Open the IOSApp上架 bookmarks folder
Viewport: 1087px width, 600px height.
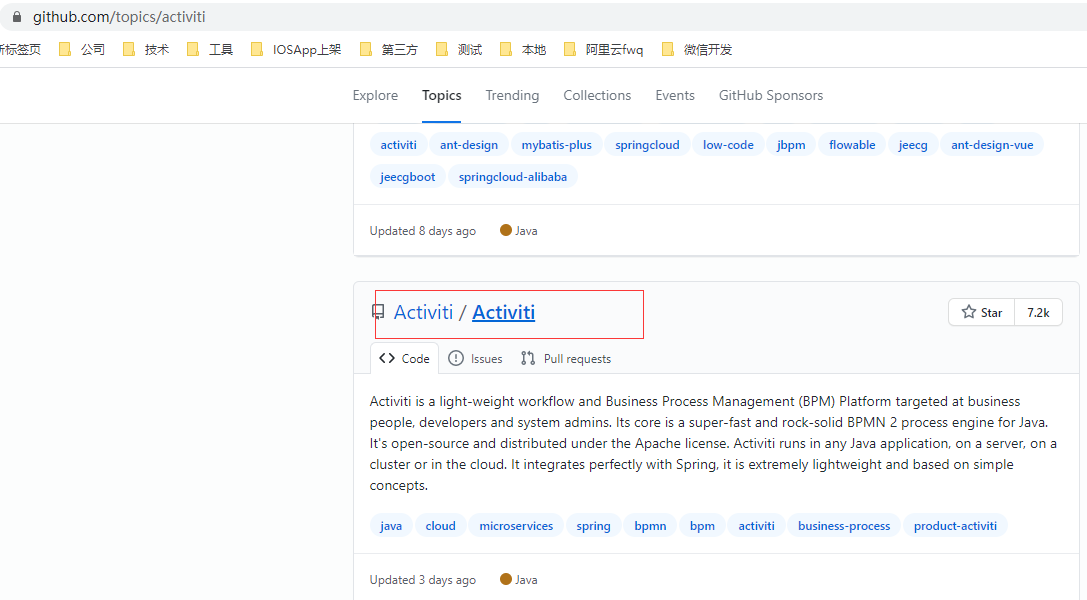296,49
